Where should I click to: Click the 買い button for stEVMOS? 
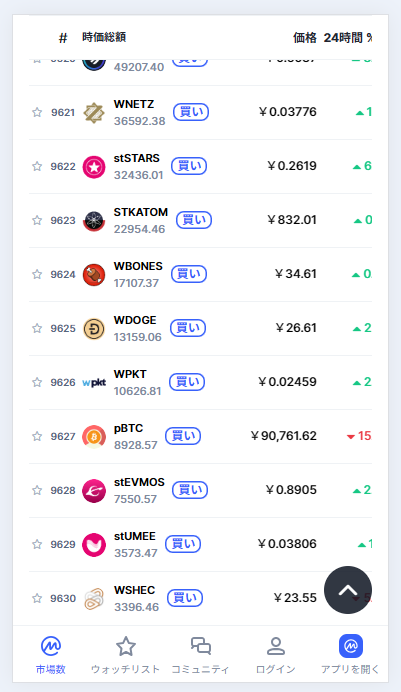[x=190, y=490]
